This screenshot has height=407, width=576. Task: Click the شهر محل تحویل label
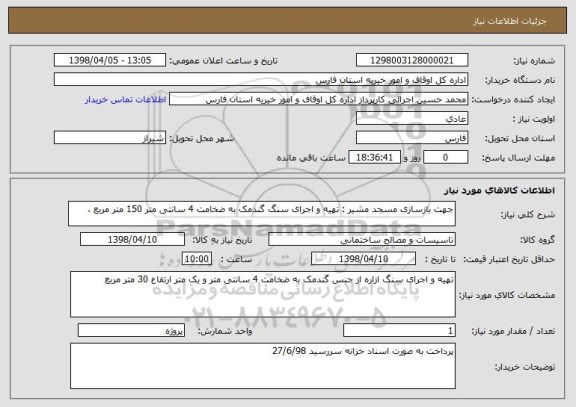[x=202, y=138]
